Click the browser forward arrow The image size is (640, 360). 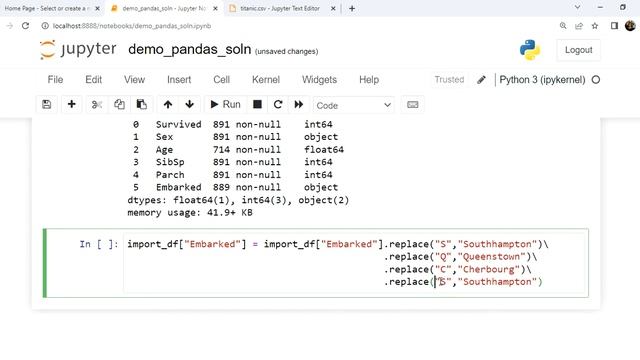[9, 26]
